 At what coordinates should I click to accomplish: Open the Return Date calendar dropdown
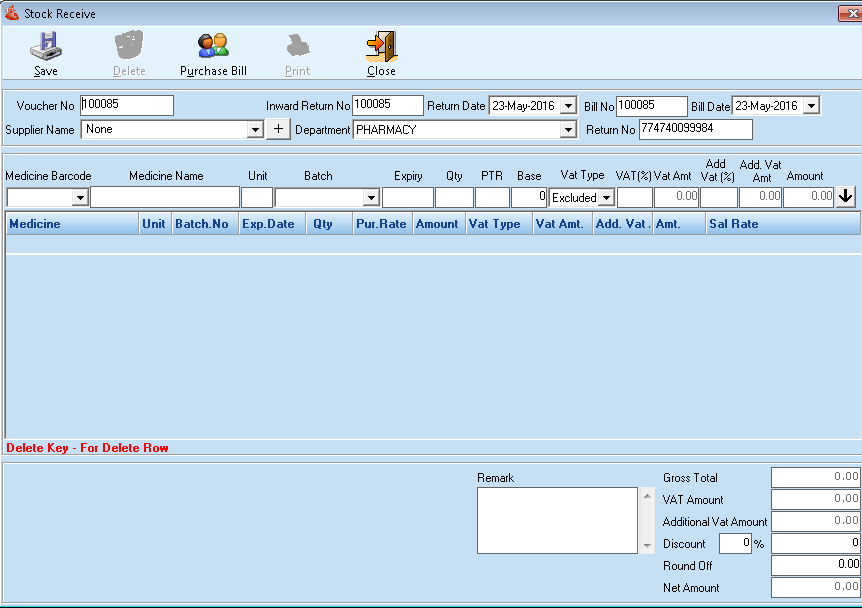coord(567,104)
